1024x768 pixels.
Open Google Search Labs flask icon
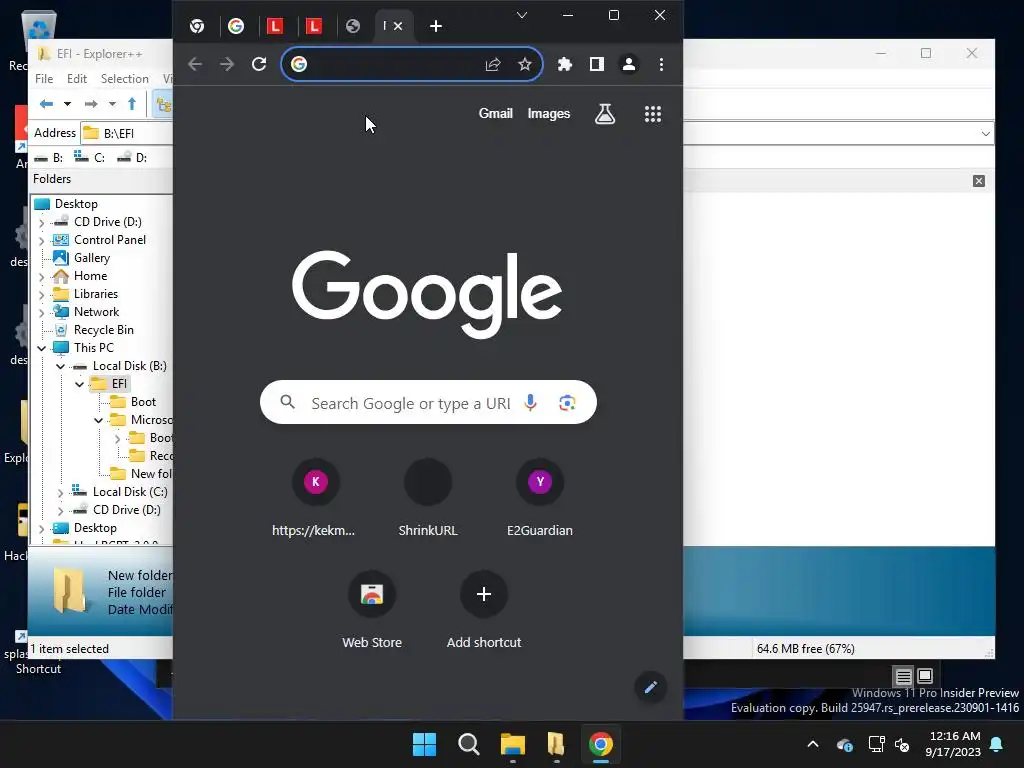click(x=605, y=114)
